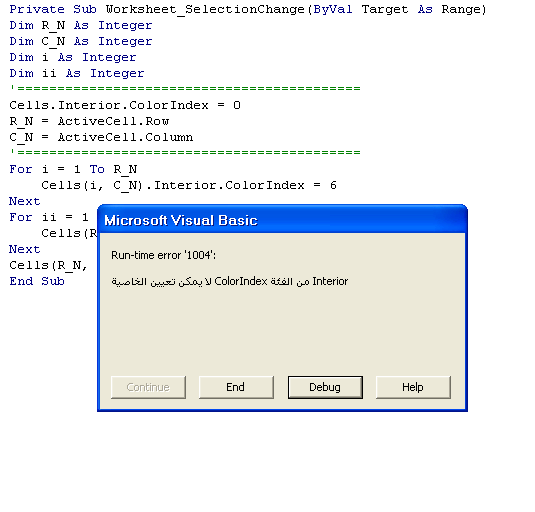Click the green comment separator below the Dim ii line
The image size is (535, 512).
click(185, 89)
